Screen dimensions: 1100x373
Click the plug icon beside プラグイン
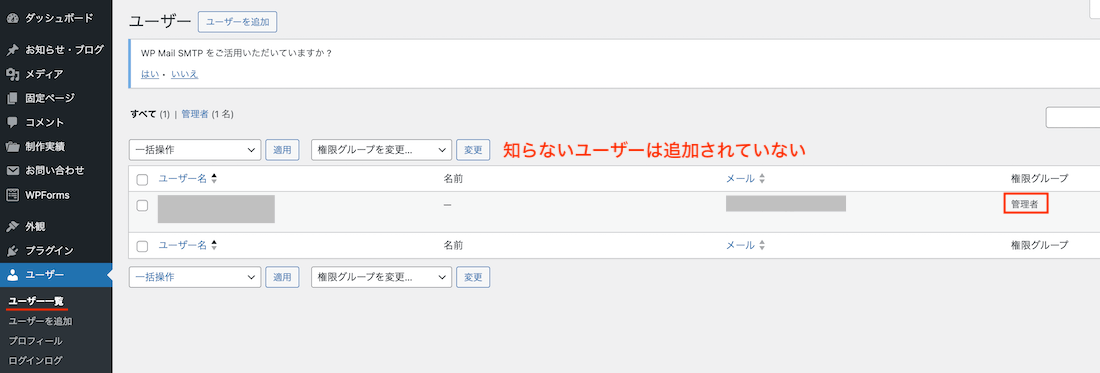pos(12,250)
